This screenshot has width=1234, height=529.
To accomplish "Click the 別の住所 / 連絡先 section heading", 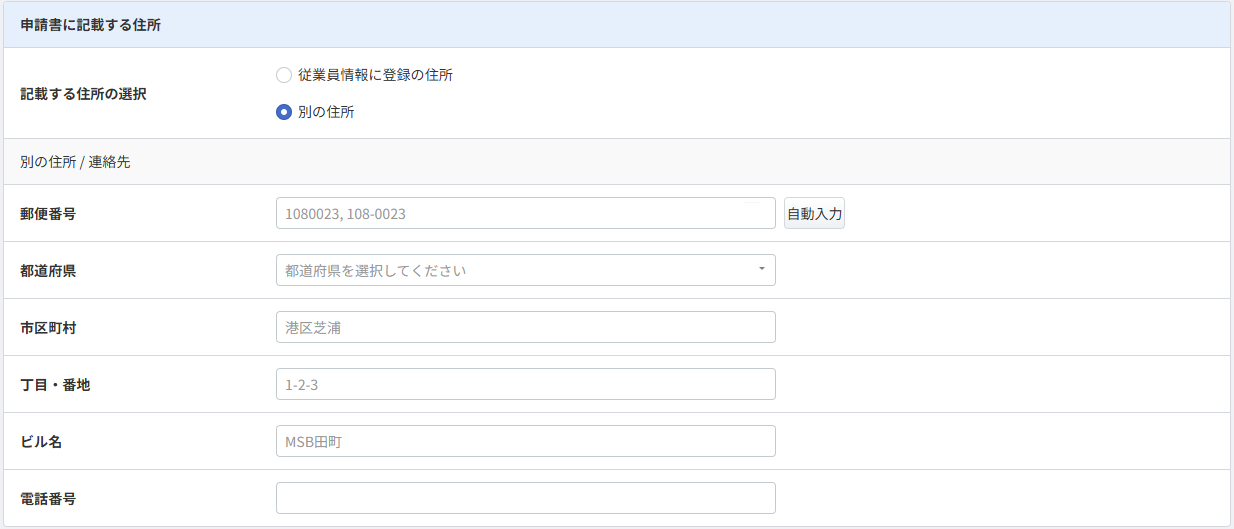I will 75,162.
